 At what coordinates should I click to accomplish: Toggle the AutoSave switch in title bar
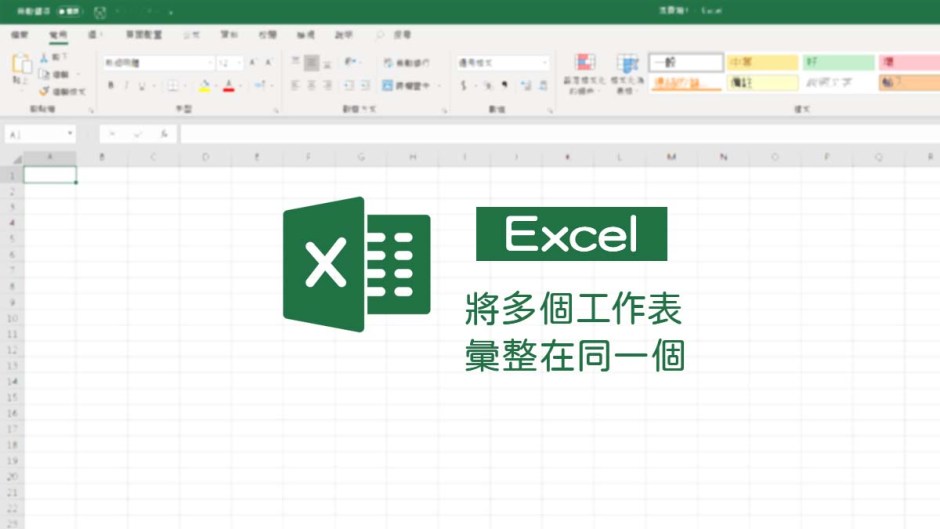click(70, 12)
